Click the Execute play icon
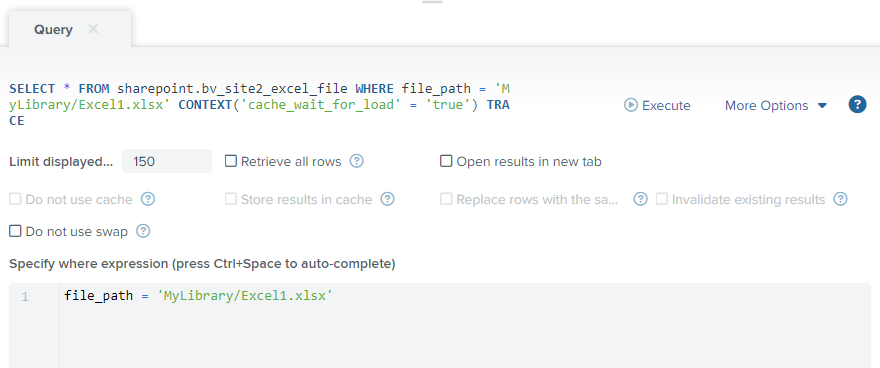 click(x=631, y=105)
